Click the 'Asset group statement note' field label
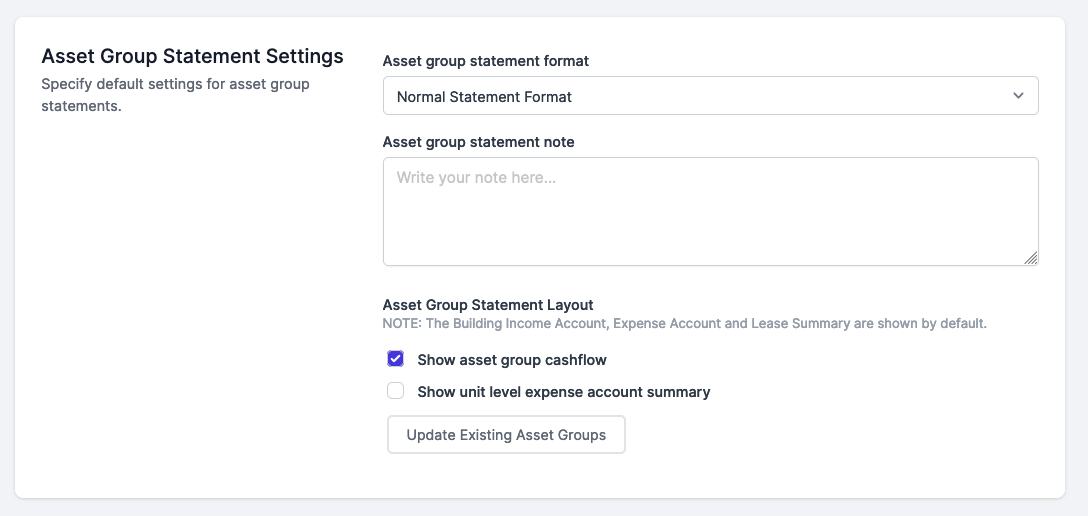Viewport: 1088px width, 516px height. [479, 142]
